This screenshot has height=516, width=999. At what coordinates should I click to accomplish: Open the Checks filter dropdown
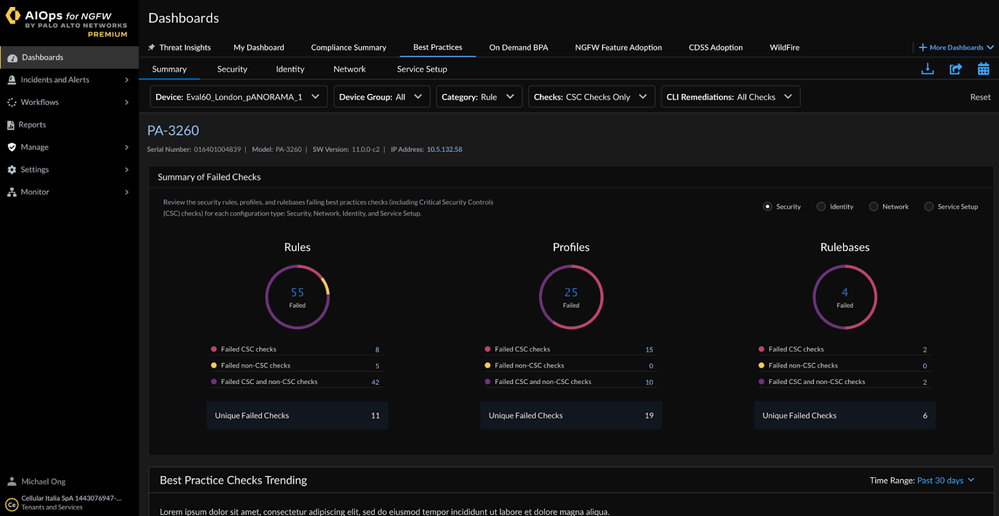coord(590,97)
